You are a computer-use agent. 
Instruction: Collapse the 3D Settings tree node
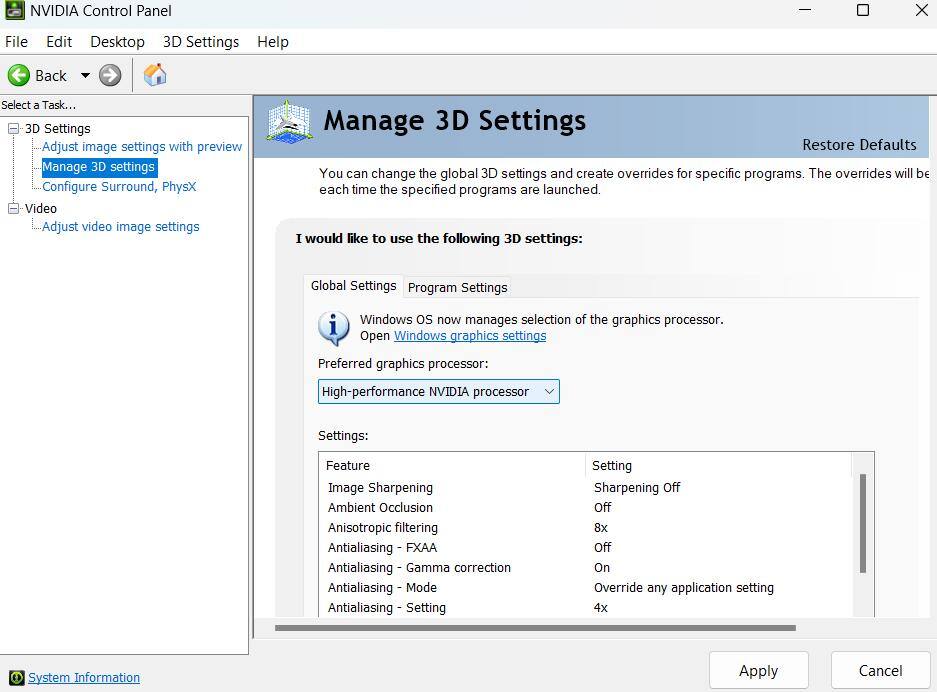pos(13,128)
